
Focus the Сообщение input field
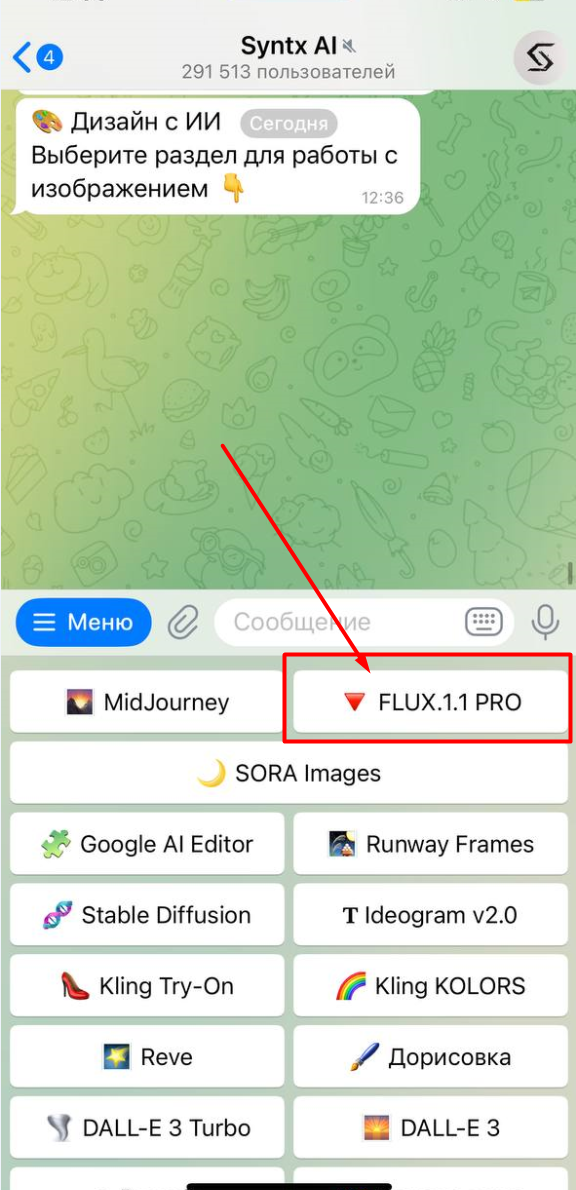(364, 622)
